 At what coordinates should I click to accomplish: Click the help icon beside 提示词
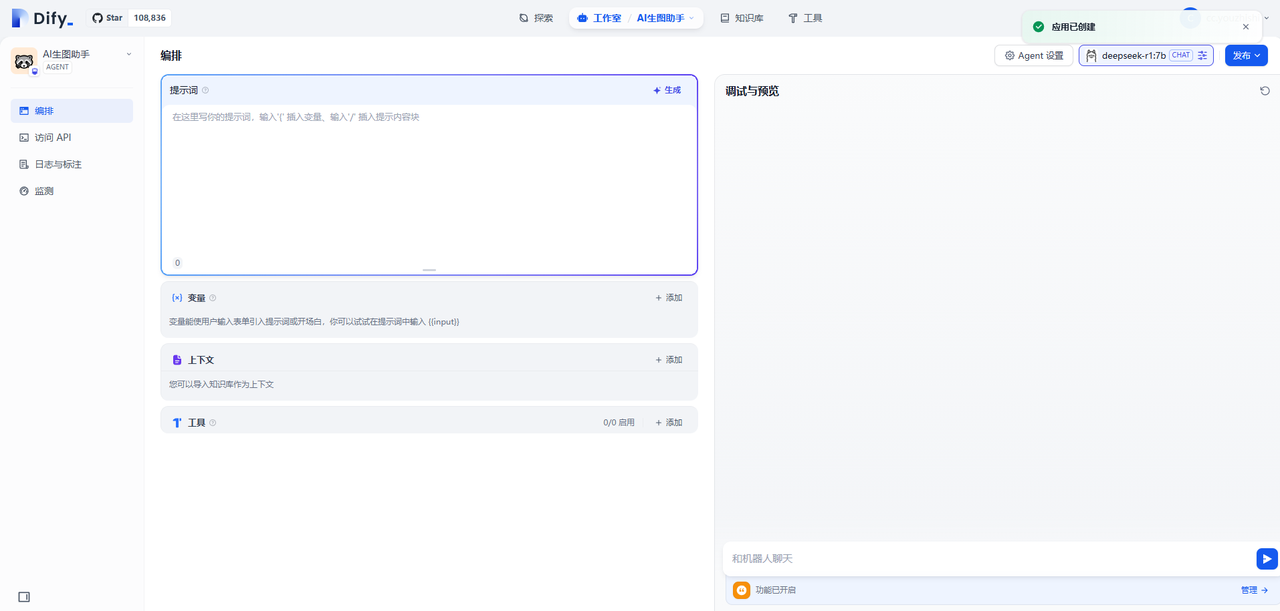pyautogui.click(x=206, y=91)
